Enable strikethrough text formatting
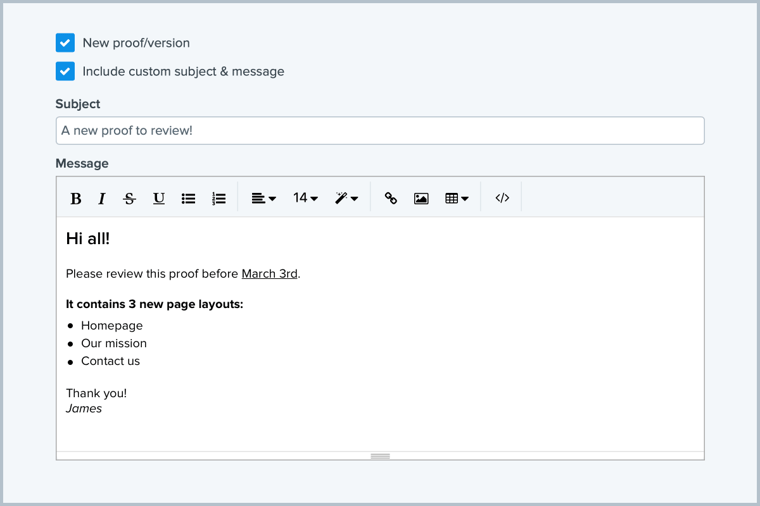The height and width of the screenshot is (506, 760). pyautogui.click(x=129, y=198)
